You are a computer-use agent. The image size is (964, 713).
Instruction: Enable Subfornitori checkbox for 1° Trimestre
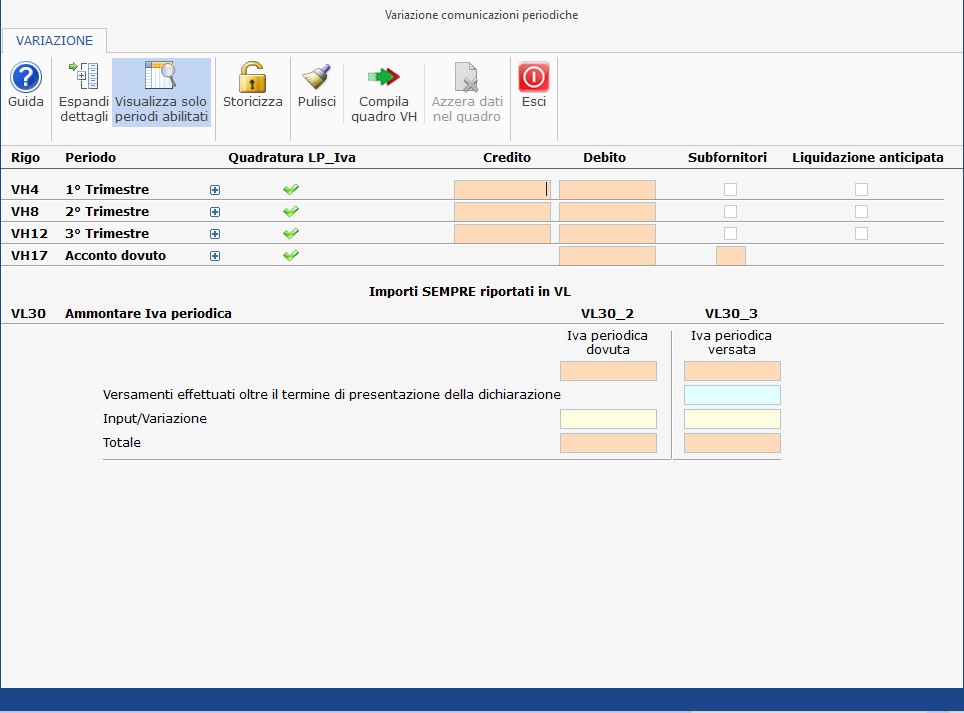[x=731, y=190]
